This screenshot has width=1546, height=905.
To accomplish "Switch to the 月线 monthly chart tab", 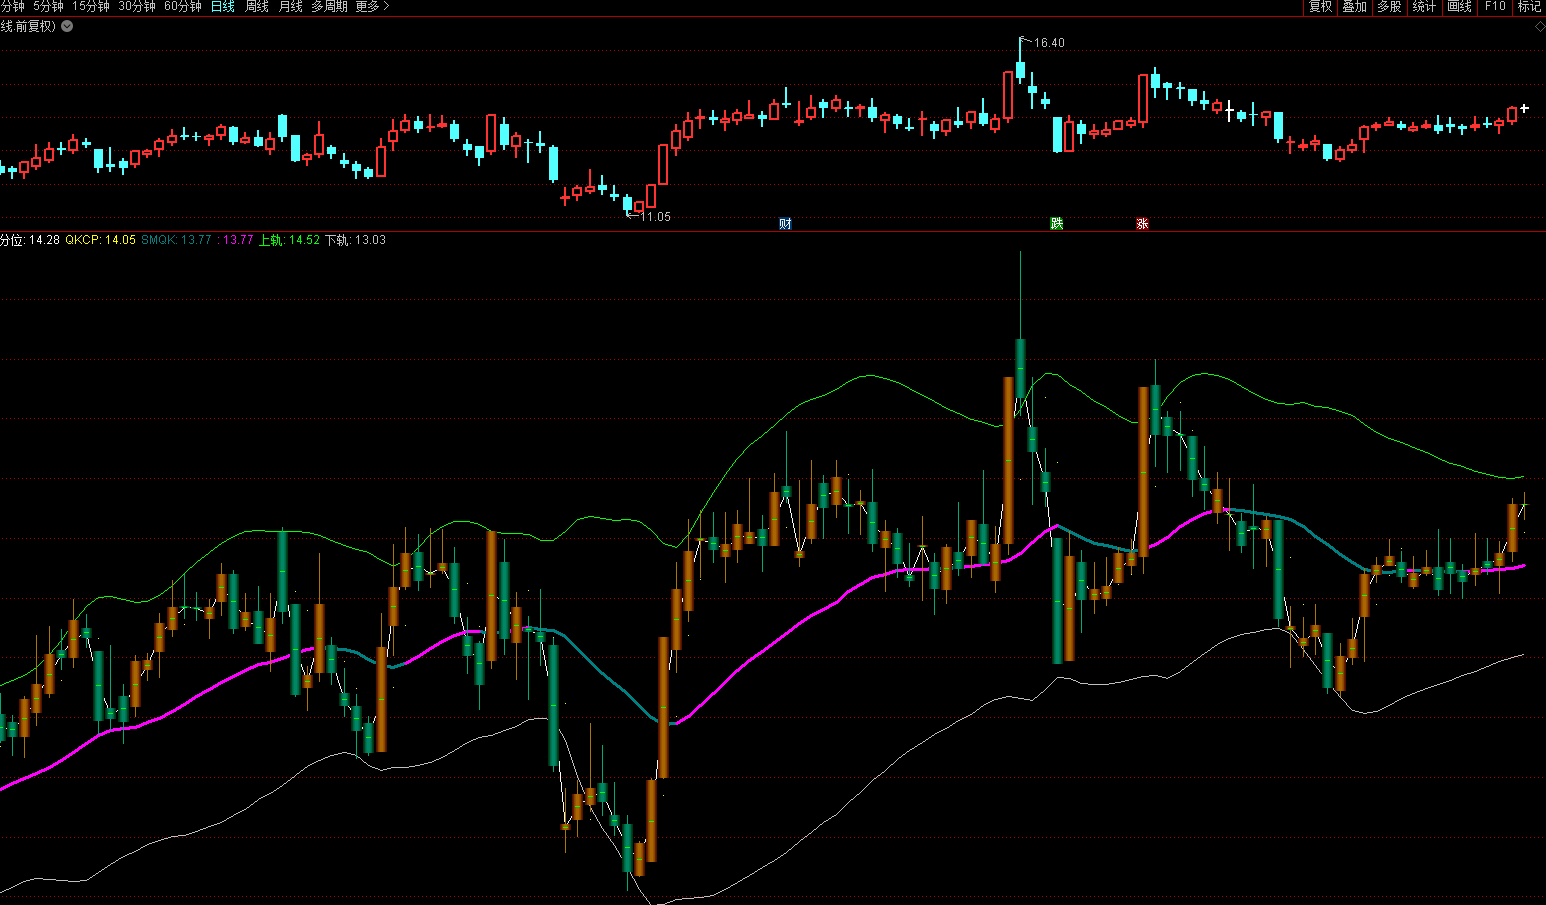I will pyautogui.click(x=290, y=7).
